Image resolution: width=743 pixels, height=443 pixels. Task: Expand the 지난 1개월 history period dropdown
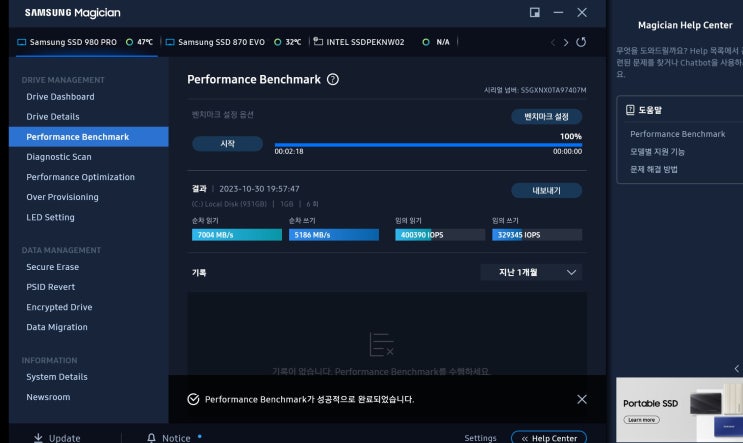point(531,272)
